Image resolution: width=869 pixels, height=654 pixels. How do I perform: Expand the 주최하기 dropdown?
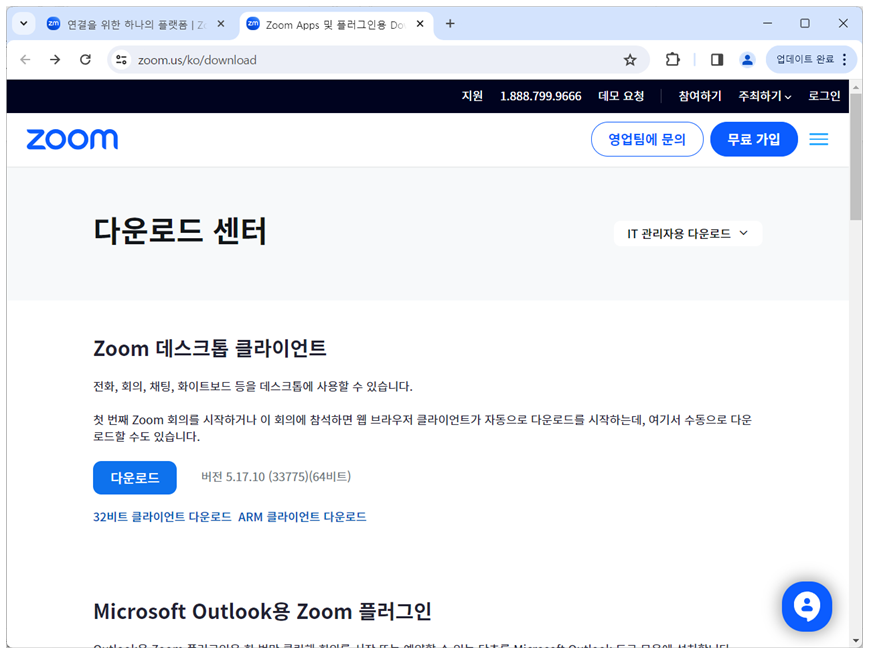pos(764,96)
